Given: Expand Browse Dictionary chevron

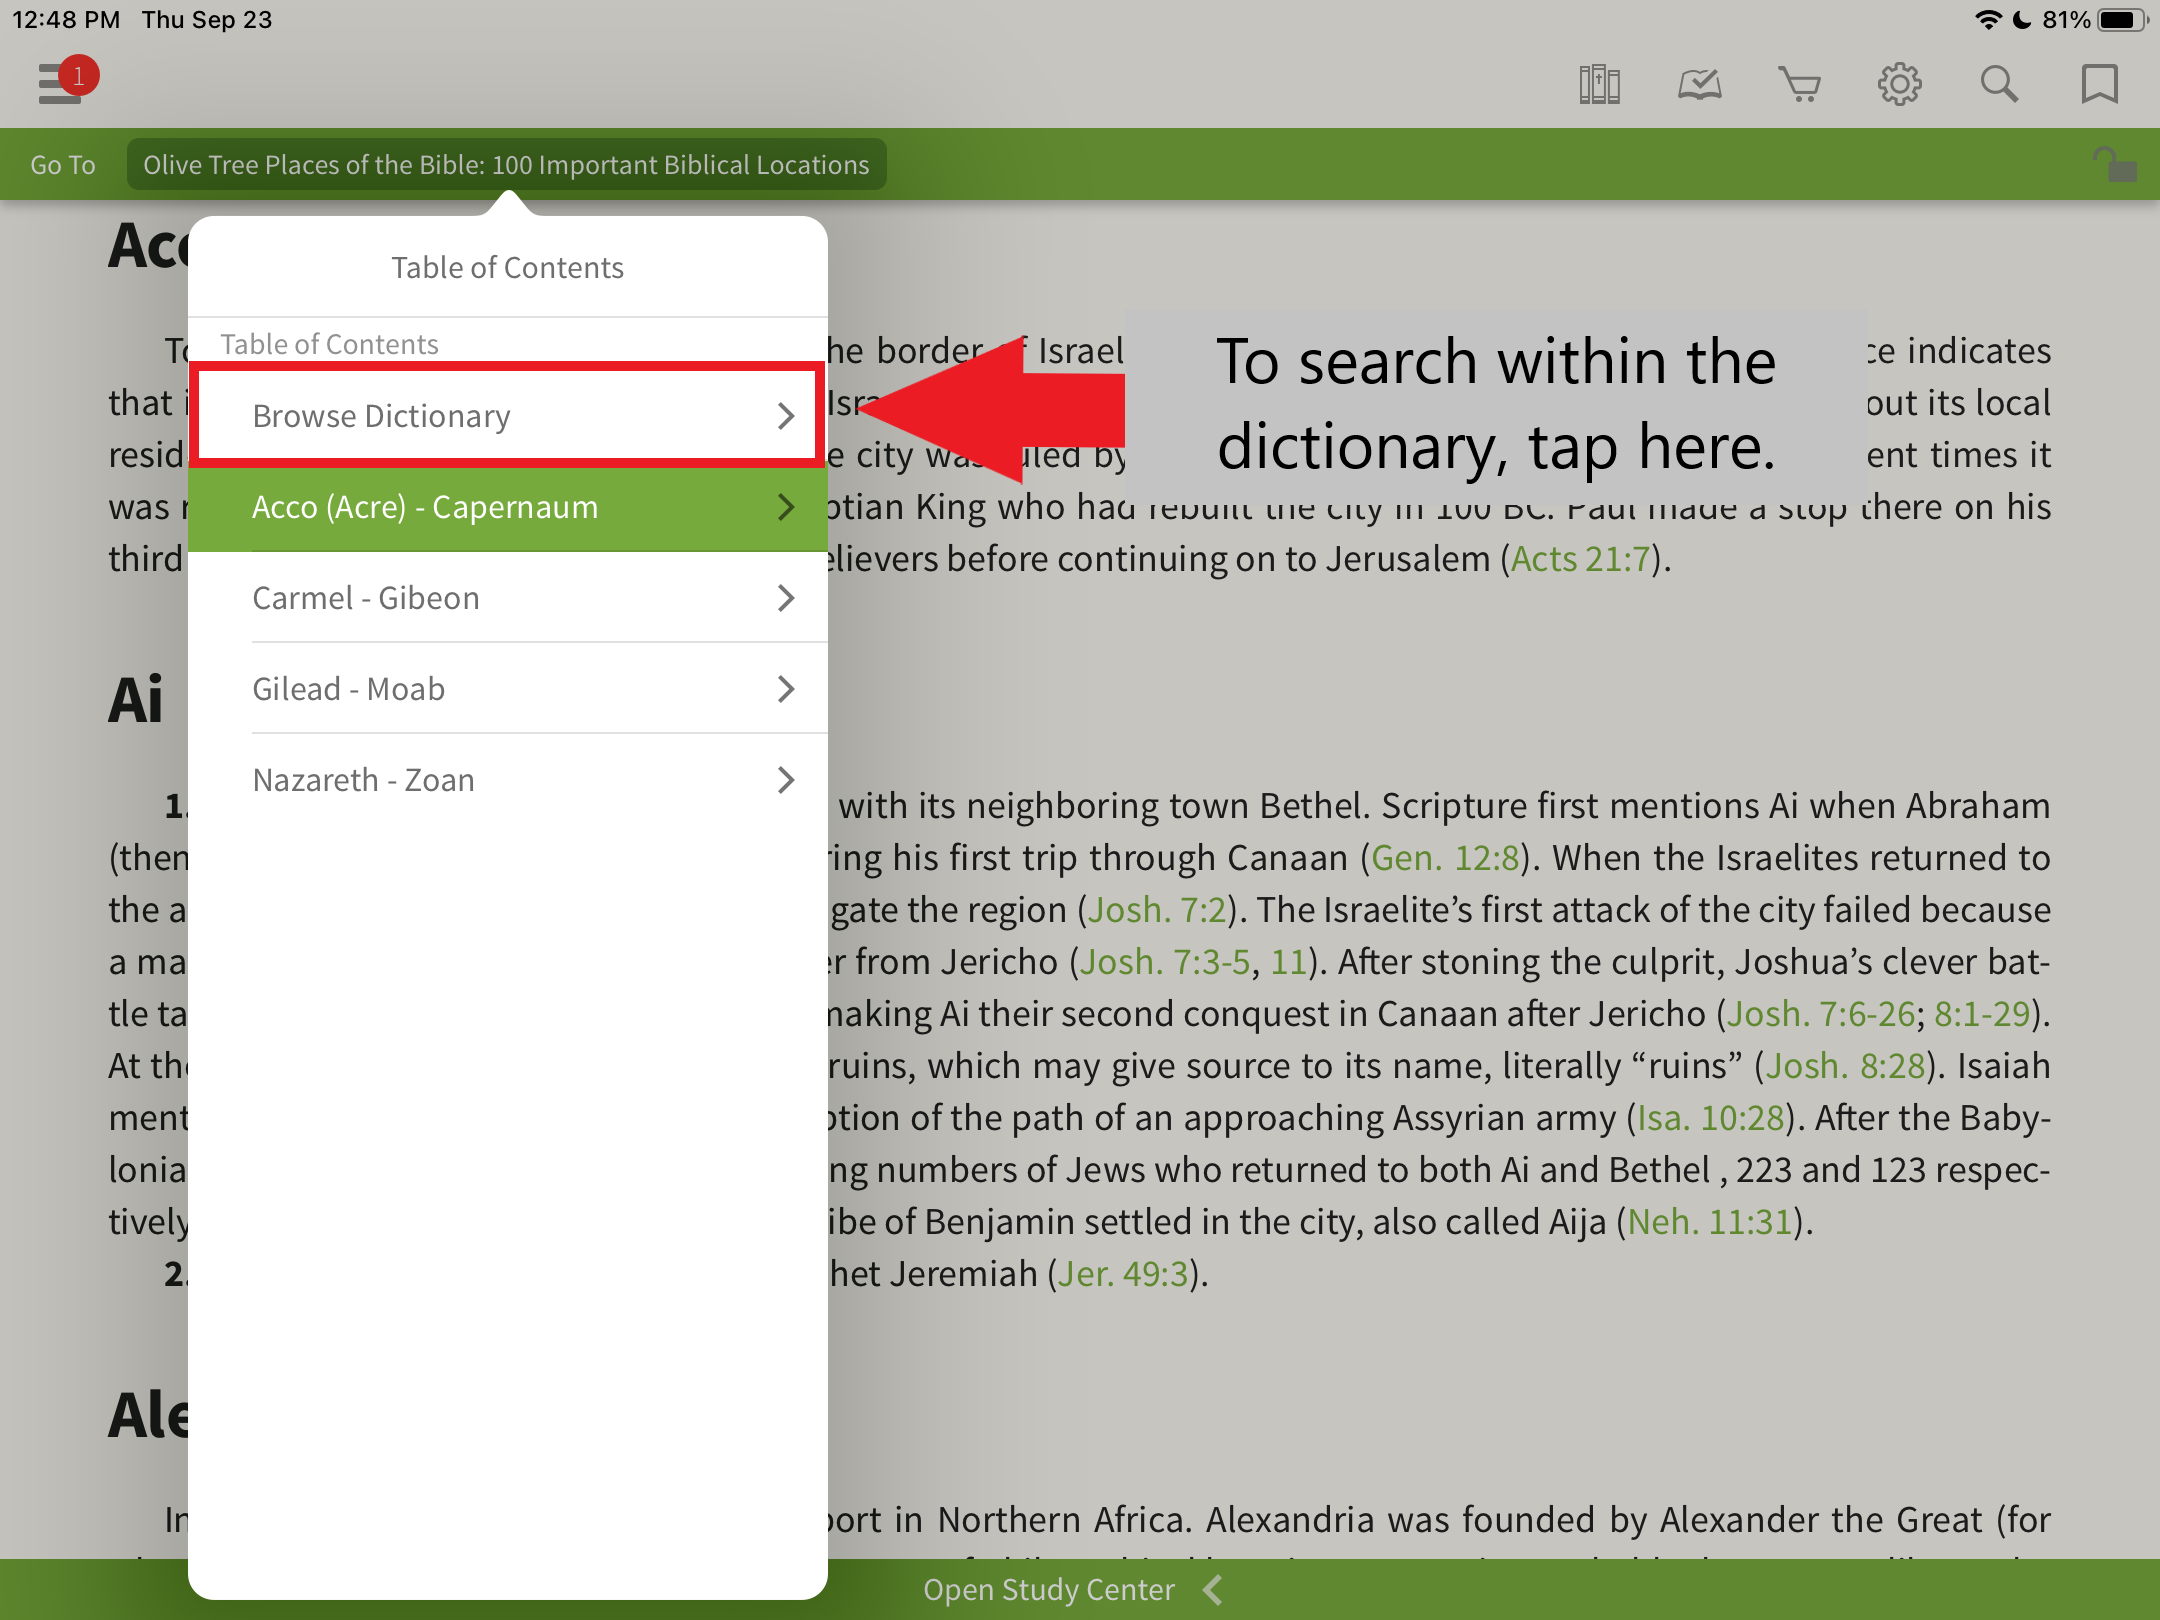Looking at the screenshot, I should (786, 416).
